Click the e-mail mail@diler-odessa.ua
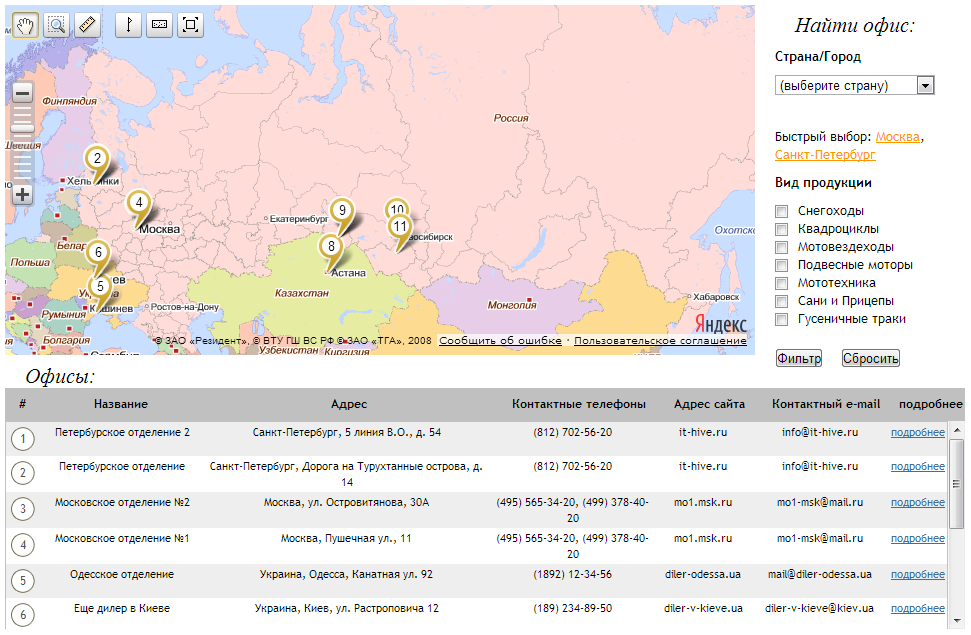This screenshot has width=971, height=635. click(x=819, y=574)
